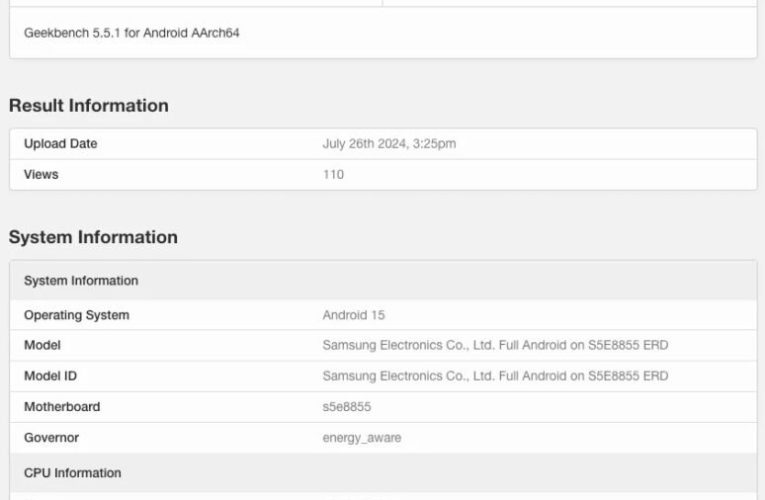Click the Samsung Electronics value in Model row

pos(494,345)
